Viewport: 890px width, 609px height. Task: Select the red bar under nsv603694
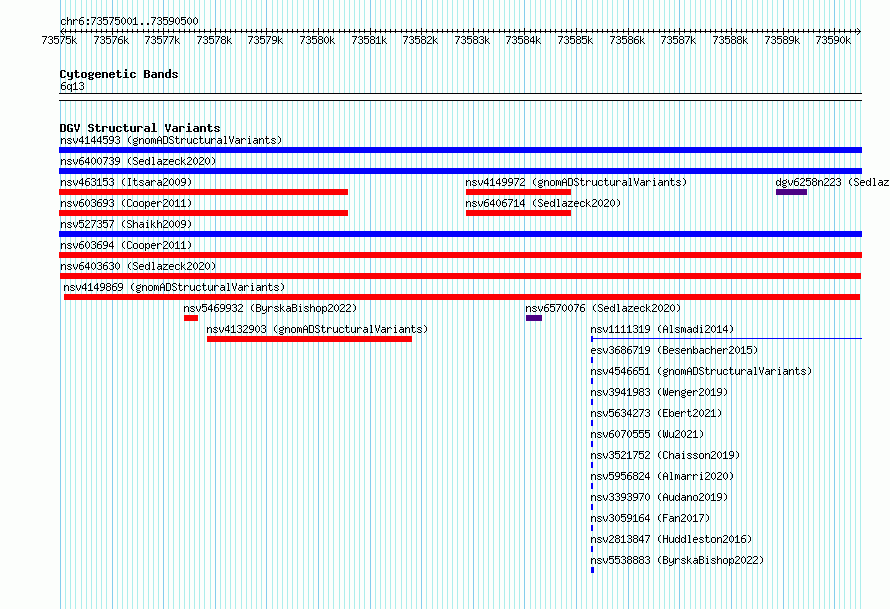pos(460,255)
